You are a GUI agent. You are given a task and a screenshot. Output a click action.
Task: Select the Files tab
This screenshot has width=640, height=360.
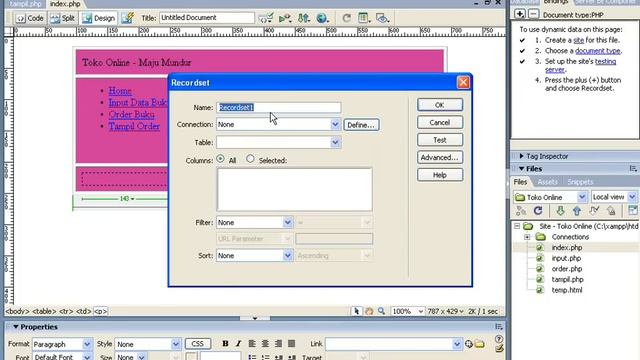[520, 182]
